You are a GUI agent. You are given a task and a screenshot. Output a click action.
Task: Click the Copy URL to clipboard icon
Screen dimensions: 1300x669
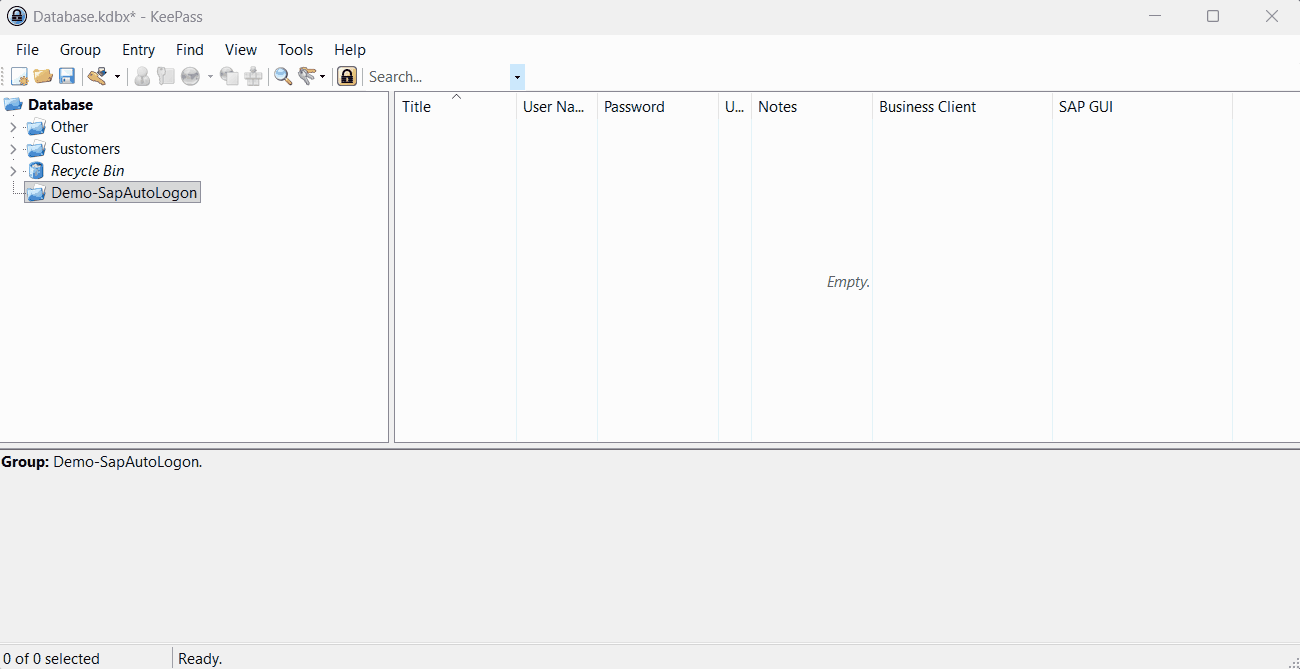point(229,76)
